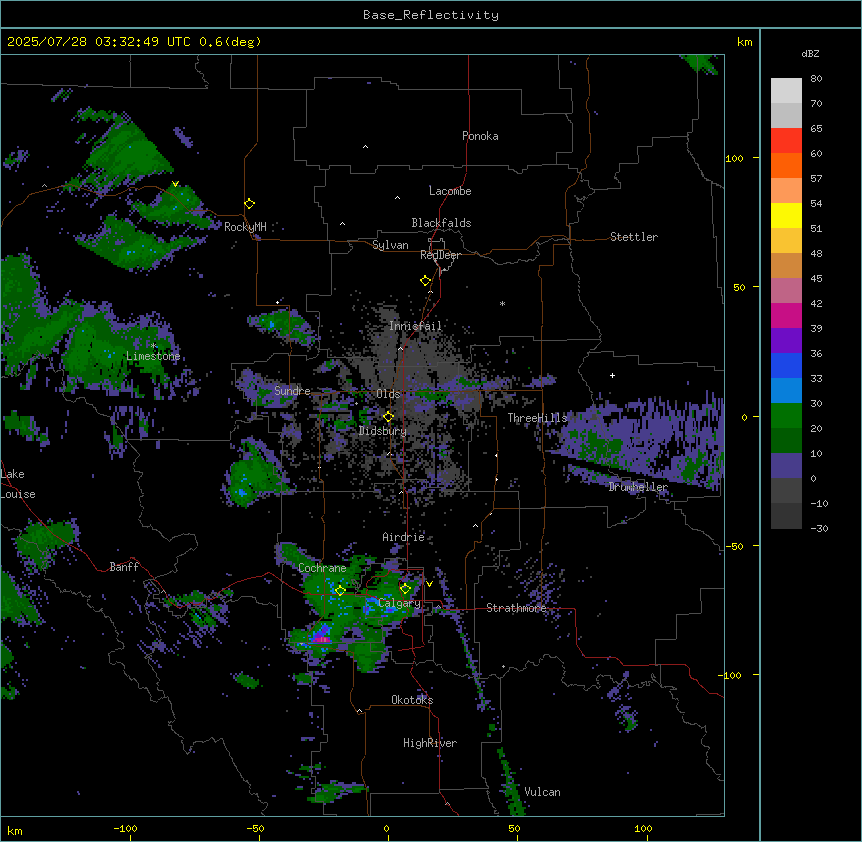Click the km unit label beside the timestamp

(x=744, y=42)
